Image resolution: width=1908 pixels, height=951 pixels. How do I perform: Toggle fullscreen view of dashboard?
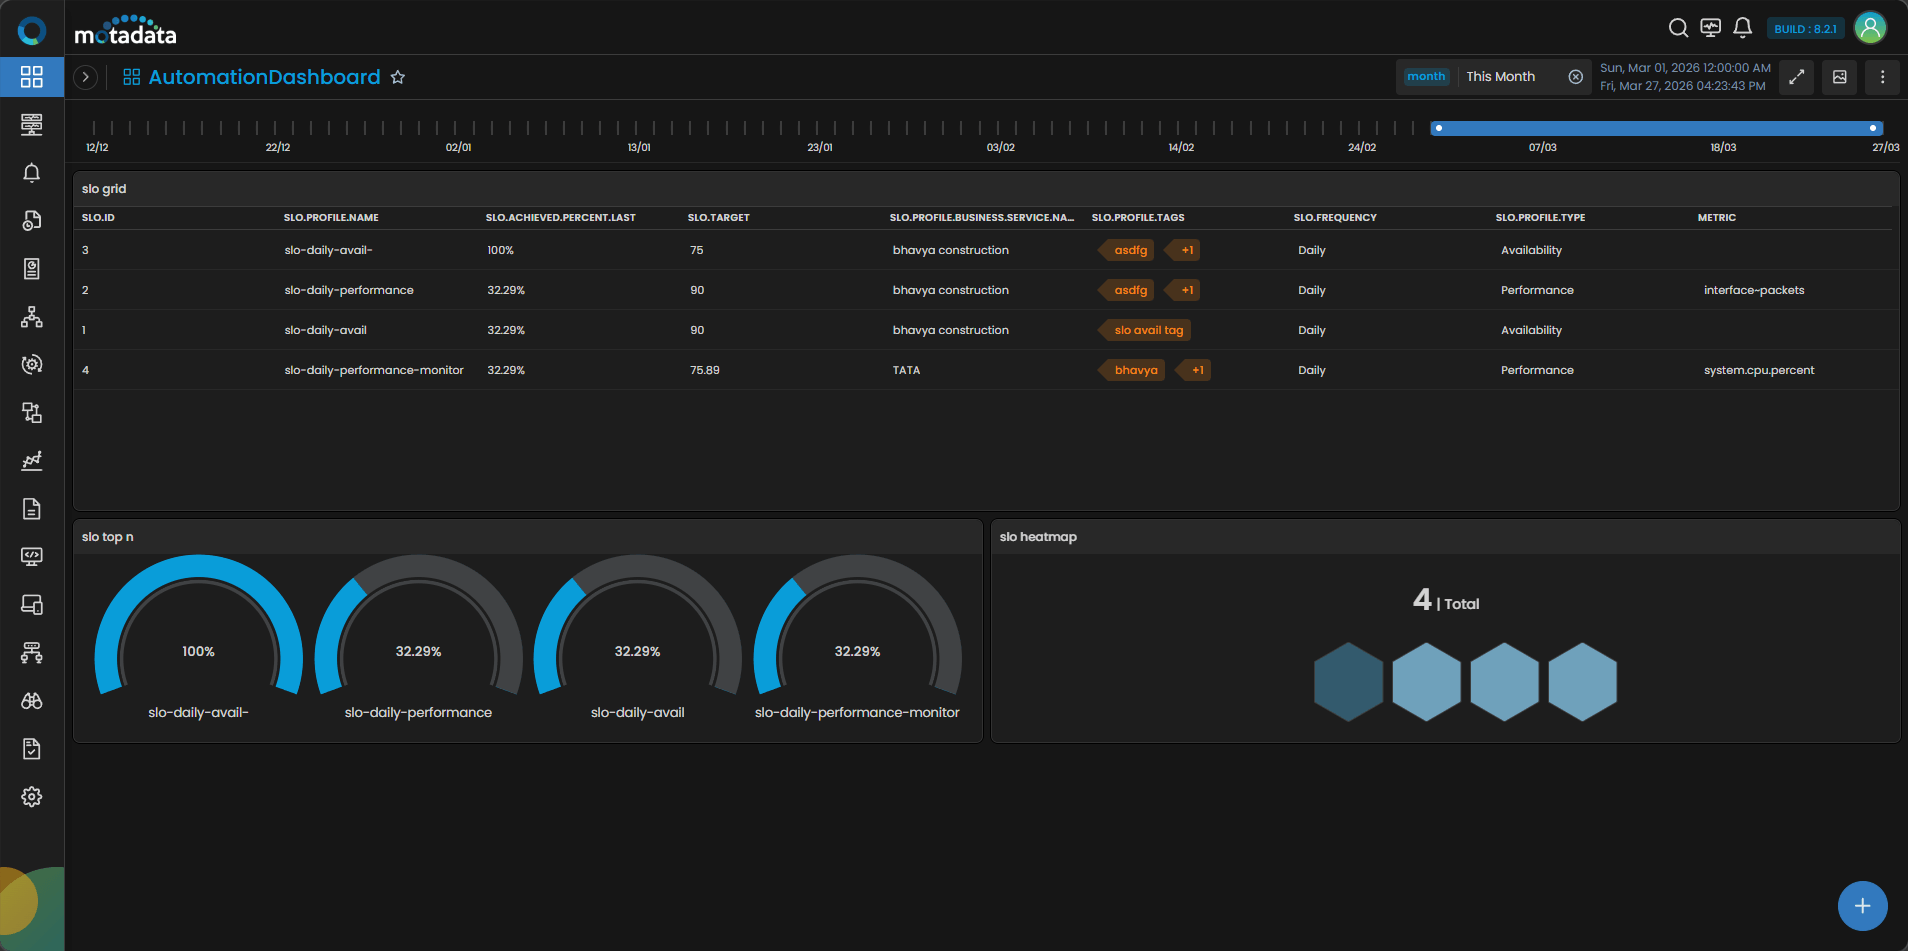[x=1796, y=77]
